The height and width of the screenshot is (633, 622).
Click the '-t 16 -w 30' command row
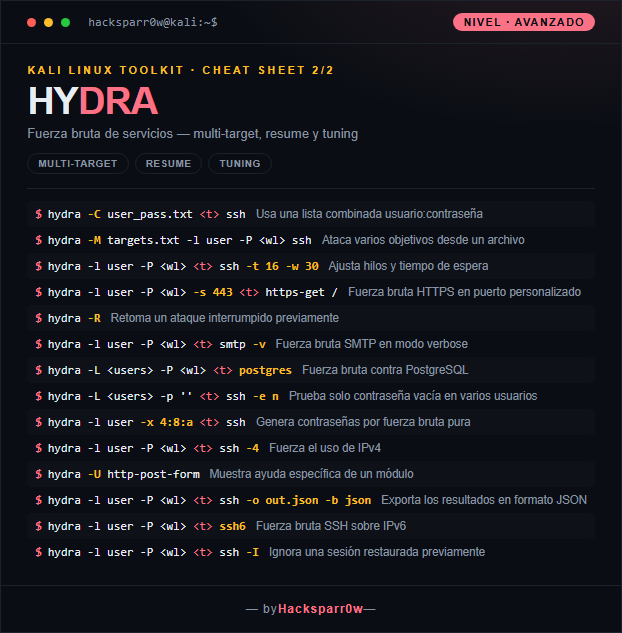[311, 266]
